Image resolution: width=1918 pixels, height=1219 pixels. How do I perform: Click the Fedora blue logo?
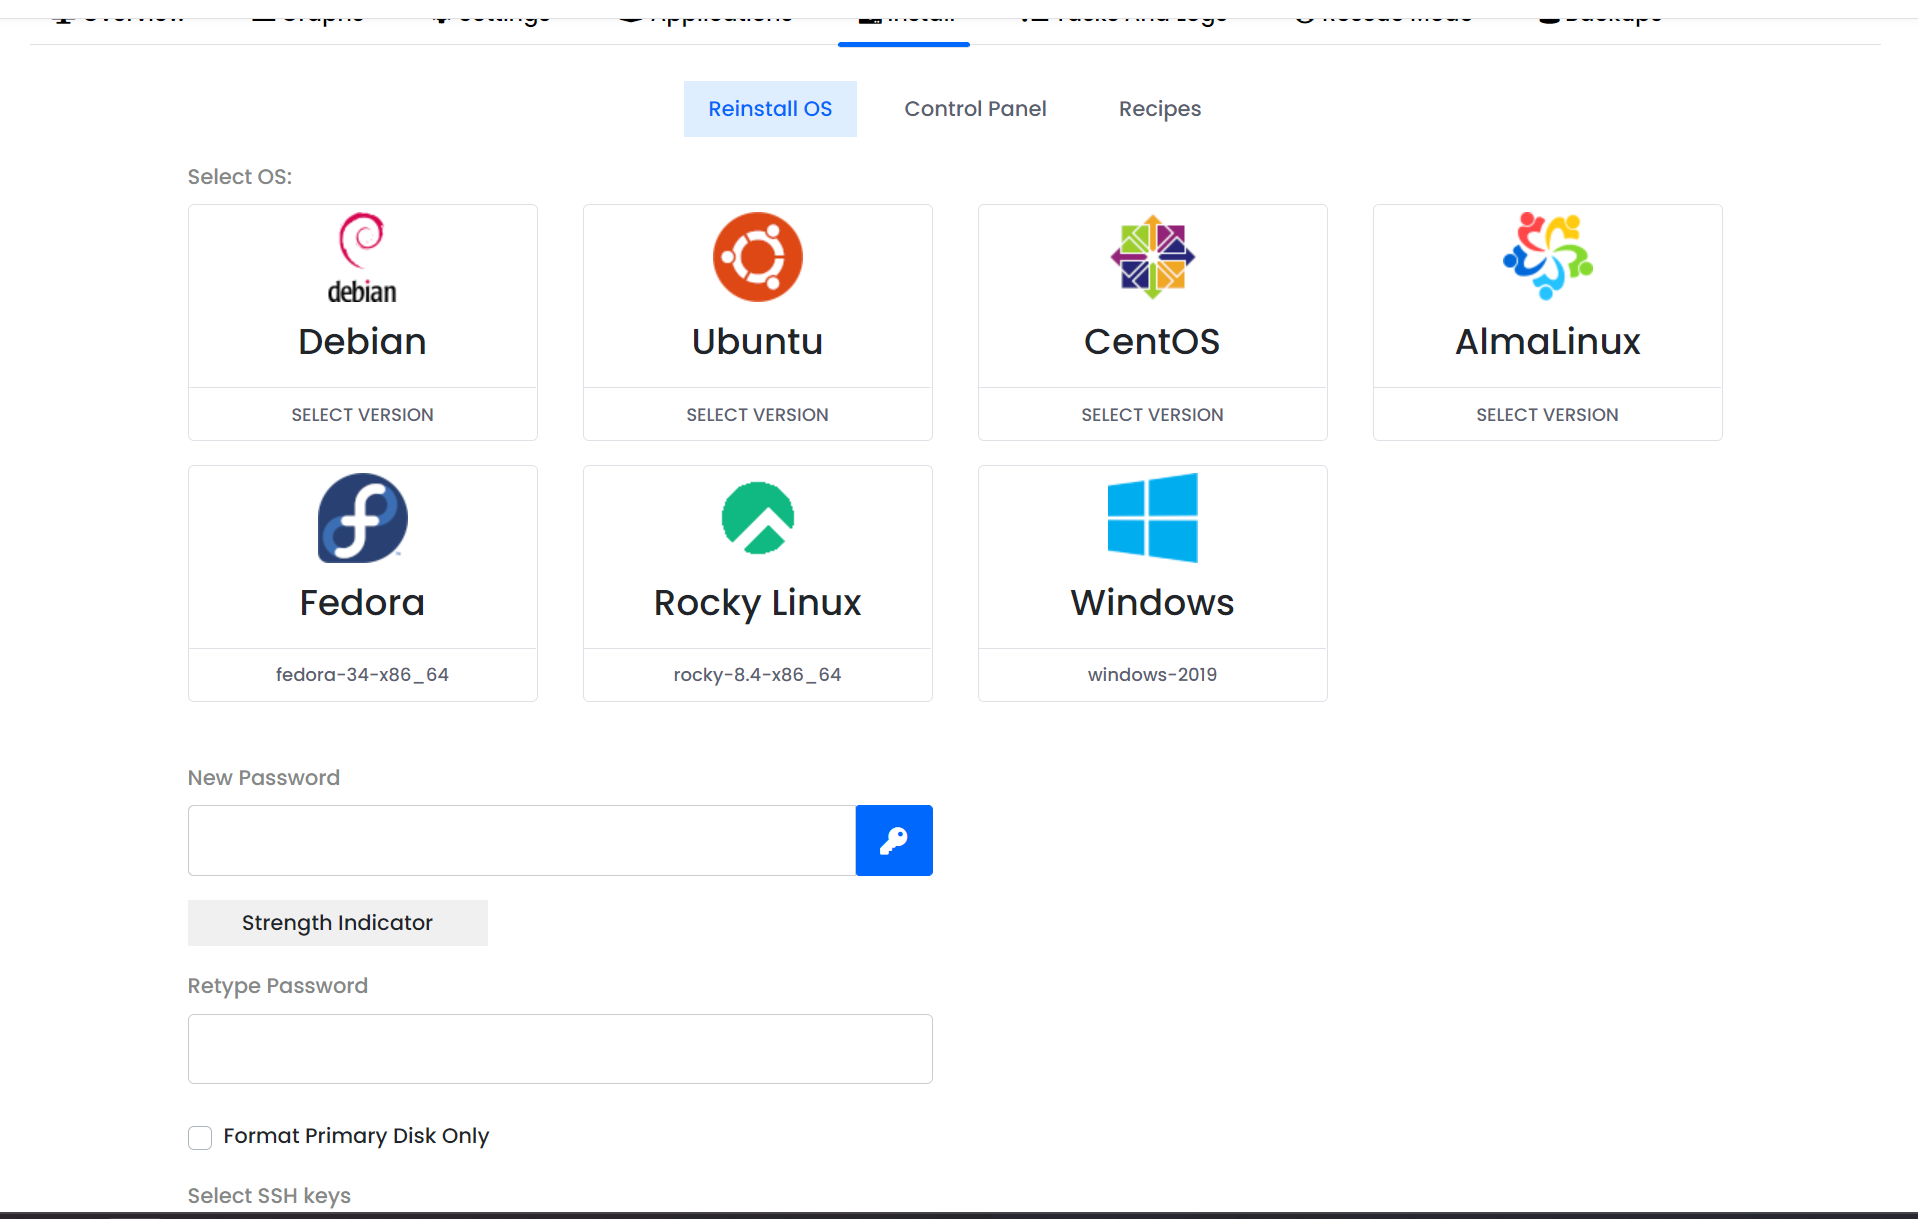(x=362, y=518)
